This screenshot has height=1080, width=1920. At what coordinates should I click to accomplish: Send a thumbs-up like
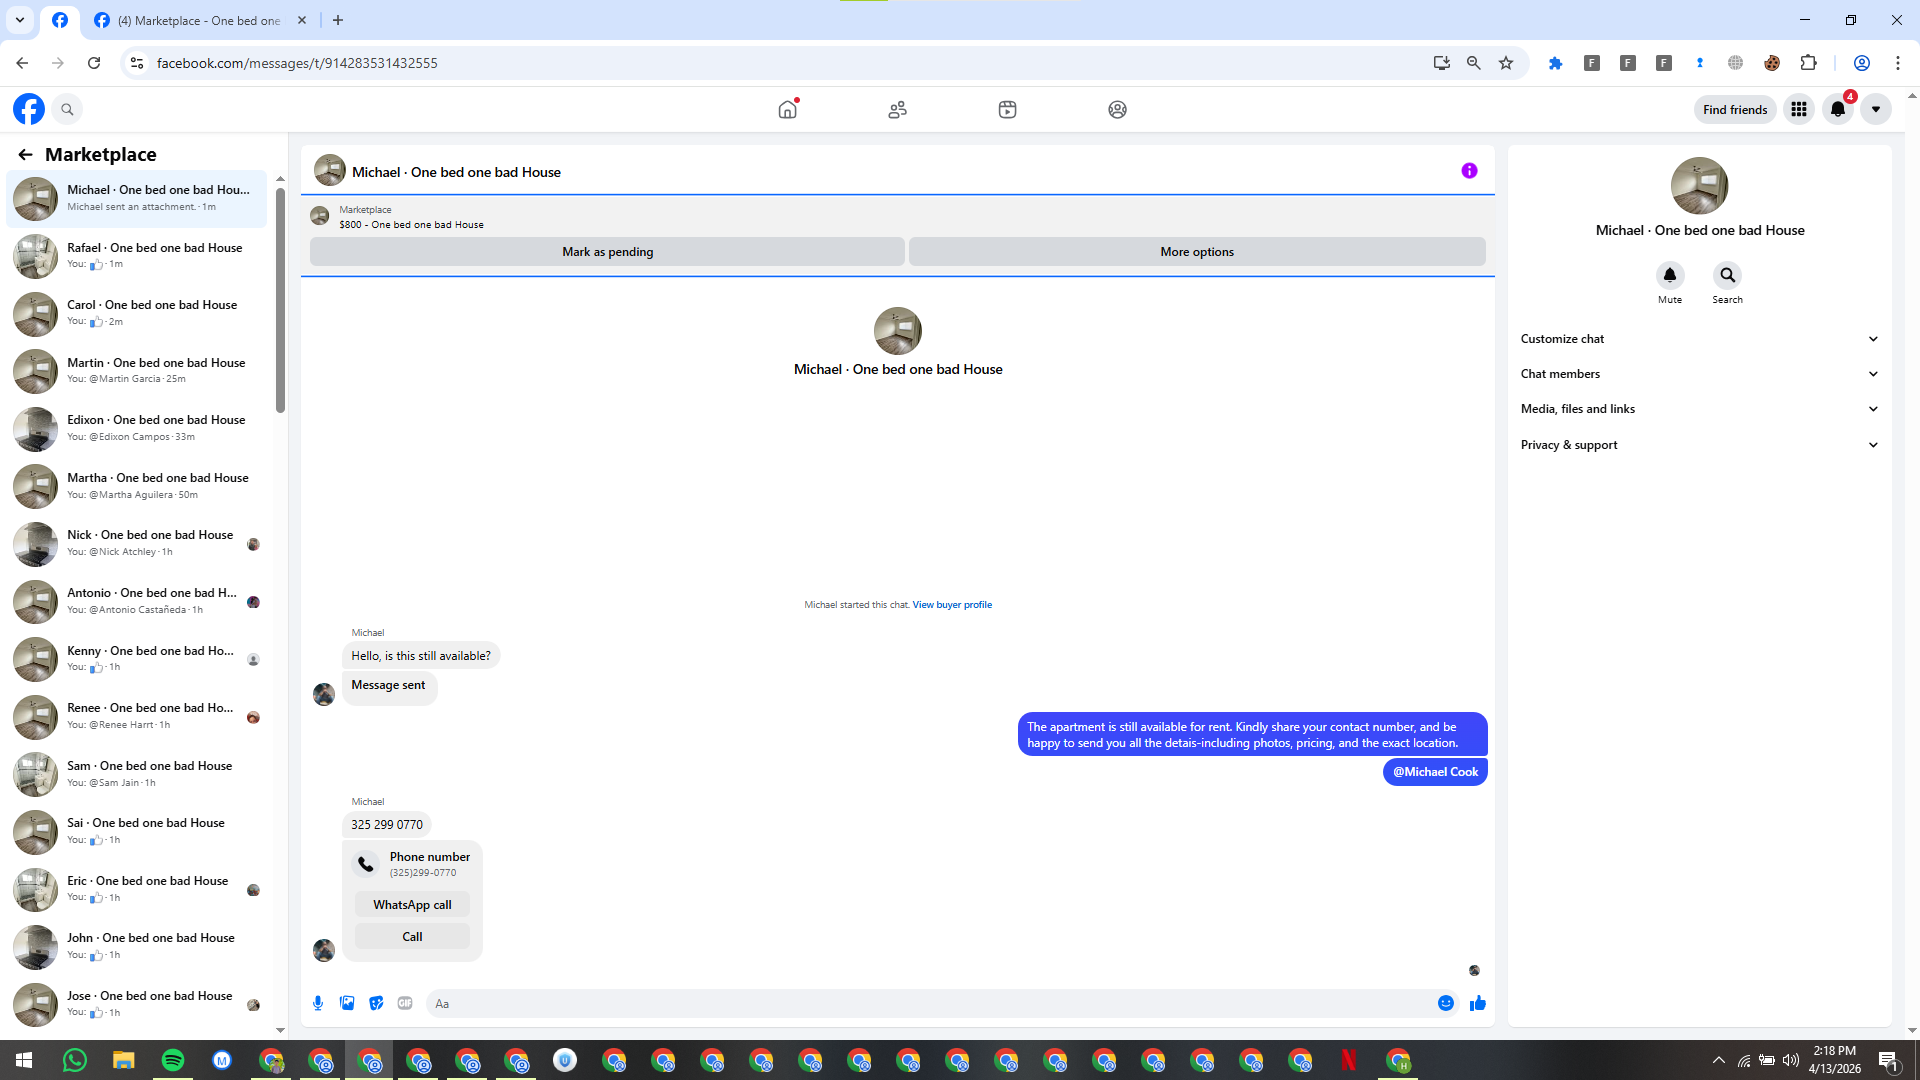click(1478, 1003)
